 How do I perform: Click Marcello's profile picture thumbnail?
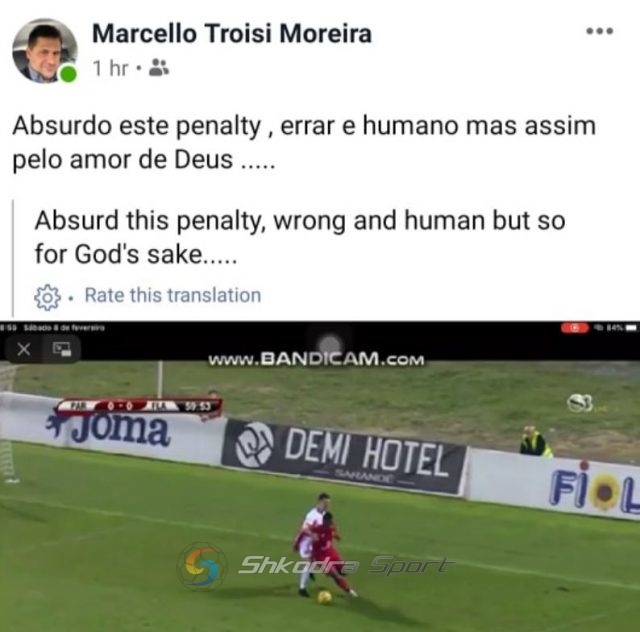[x=44, y=51]
